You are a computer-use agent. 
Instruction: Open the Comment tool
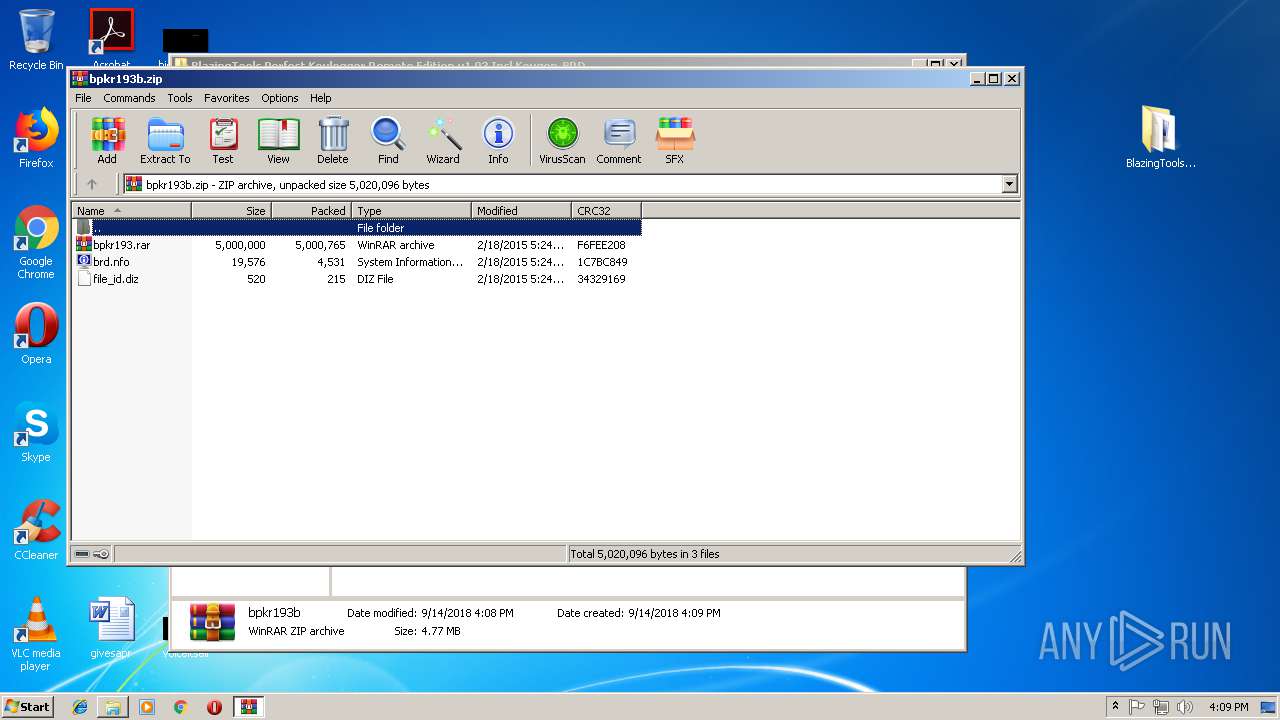[619, 140]
